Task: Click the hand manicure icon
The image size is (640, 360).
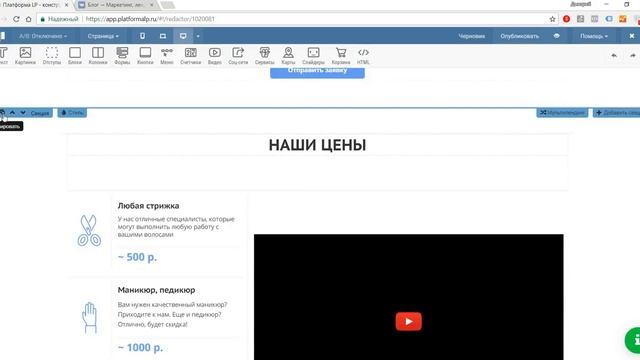Action: [89, 318]
